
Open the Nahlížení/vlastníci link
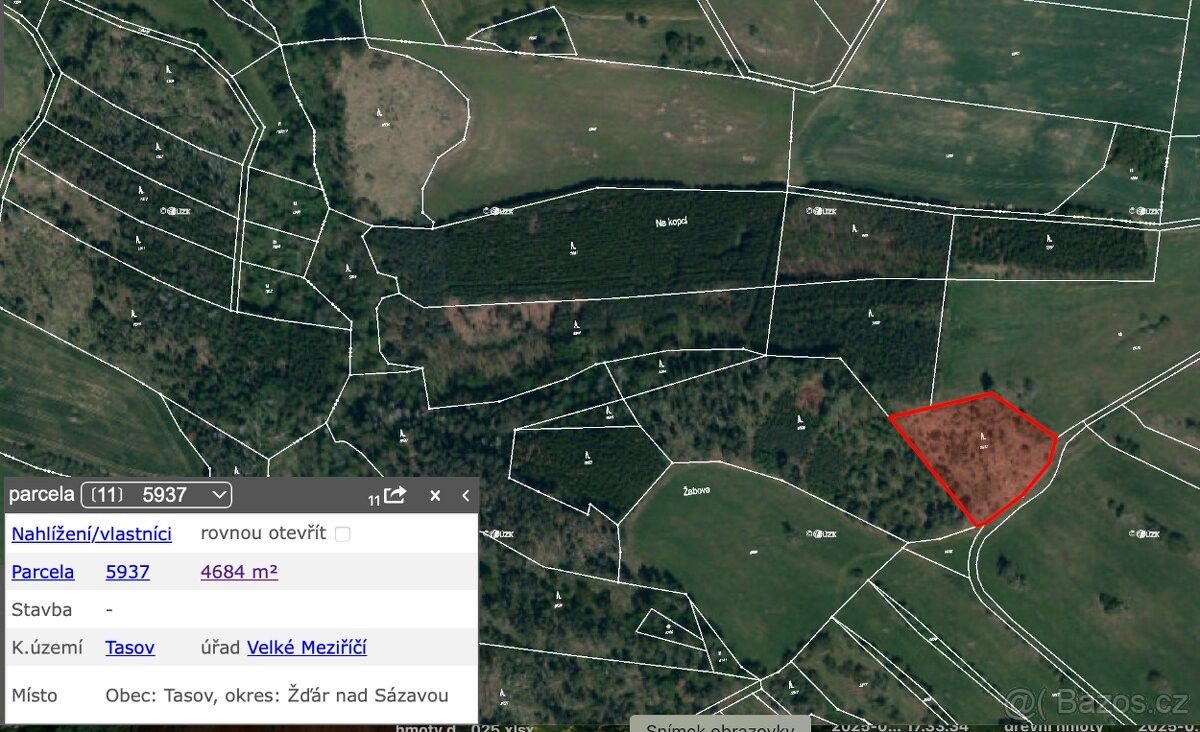pyautogui.click(x=91, y=534)
